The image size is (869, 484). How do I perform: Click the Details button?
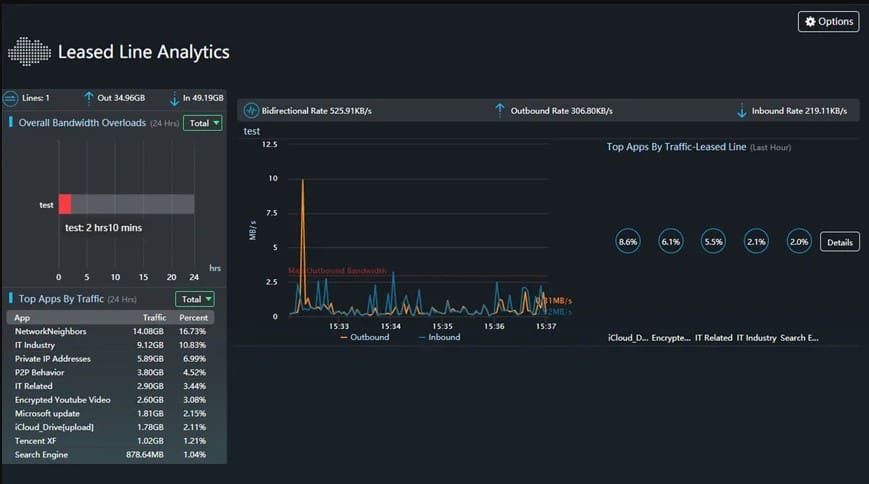pyautogui.click(x=839, y=242)
